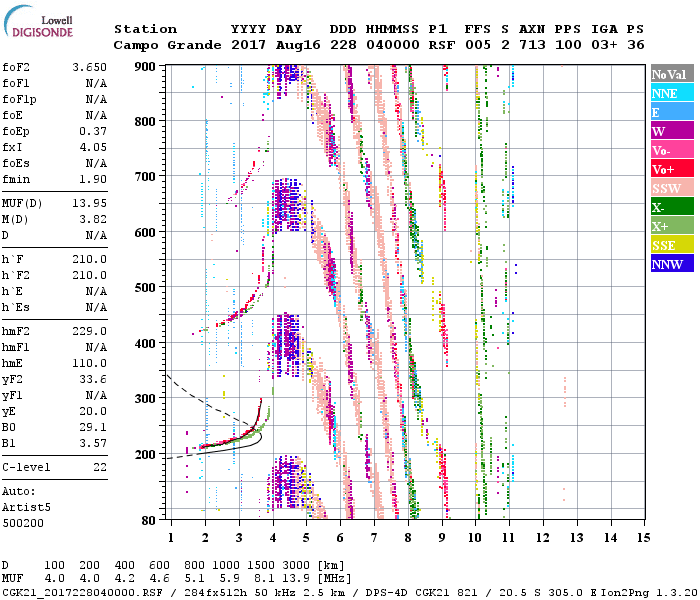The height and width of the screenshot is (600, 700).
Task: Click the Aug16 date in header
Action: tap(298, 45)
